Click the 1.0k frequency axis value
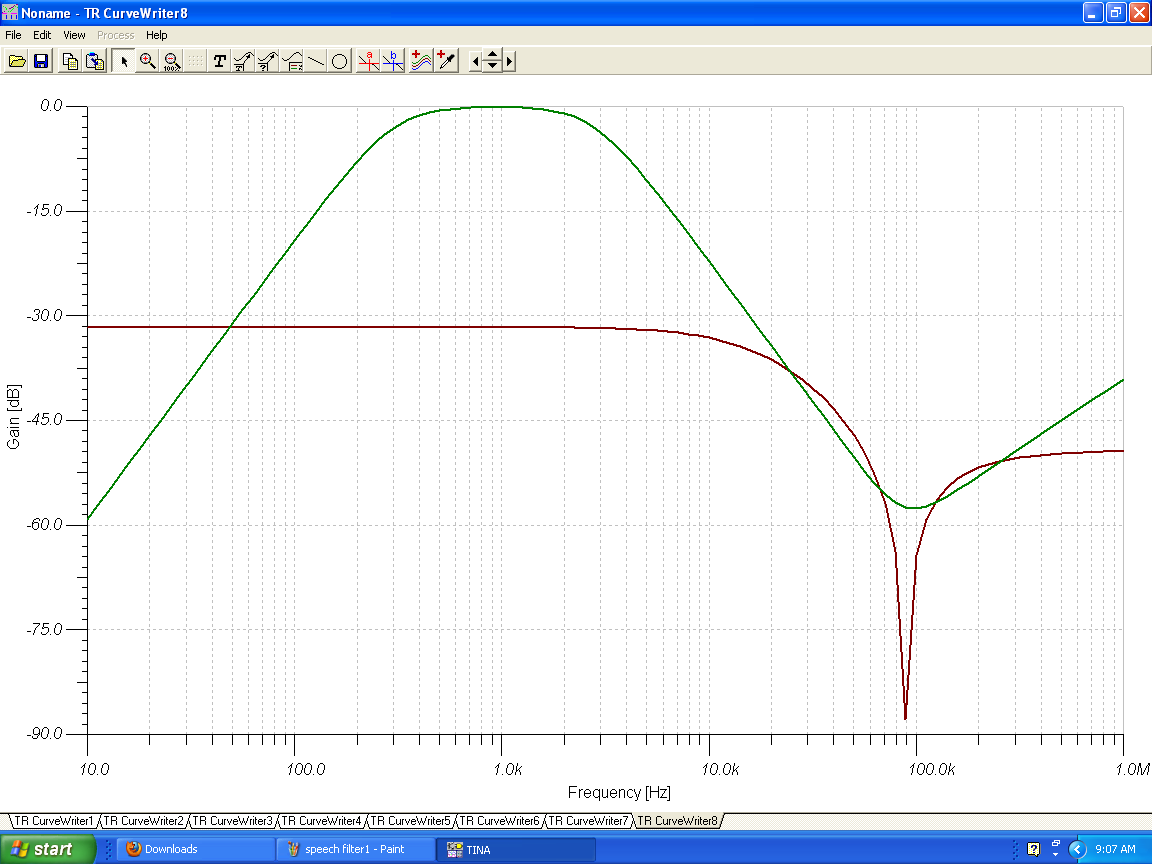This screenshot has width=1152, height=864. [x=508, y=769]
